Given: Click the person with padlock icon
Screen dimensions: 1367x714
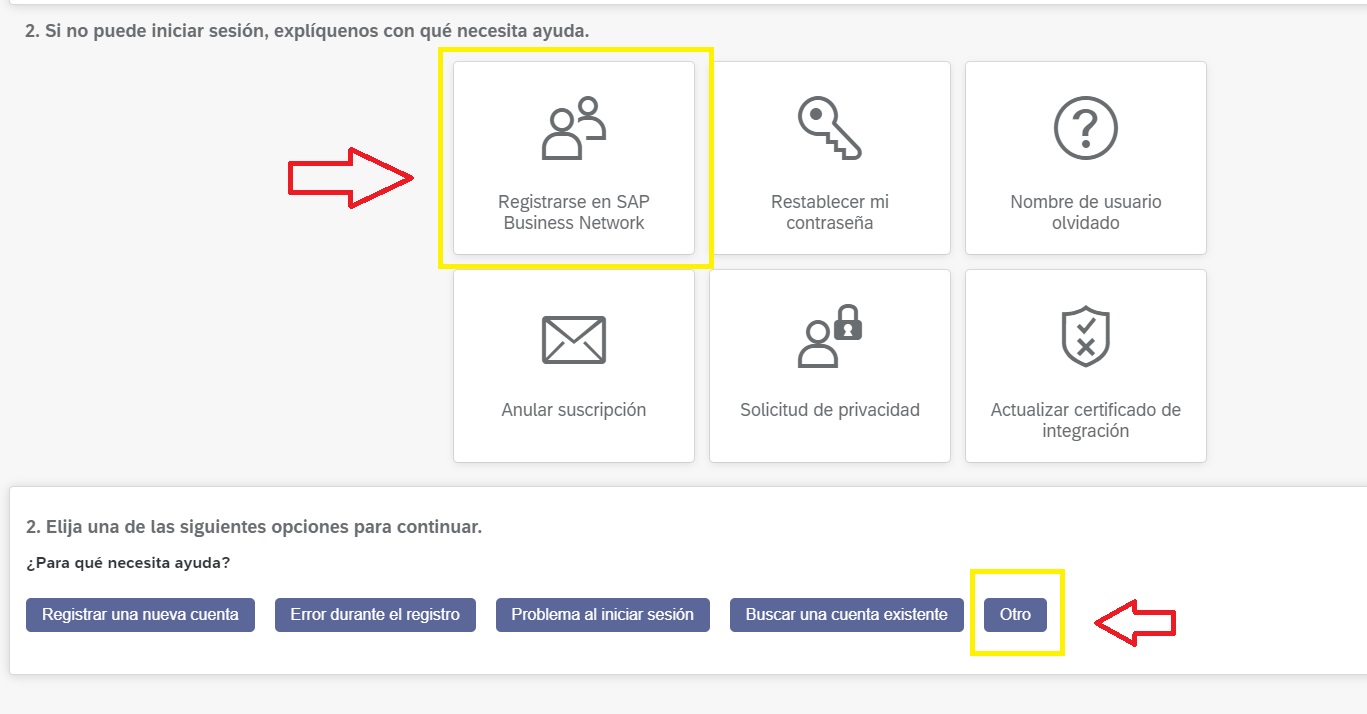Looking at the screenshot, I should 829,337.
